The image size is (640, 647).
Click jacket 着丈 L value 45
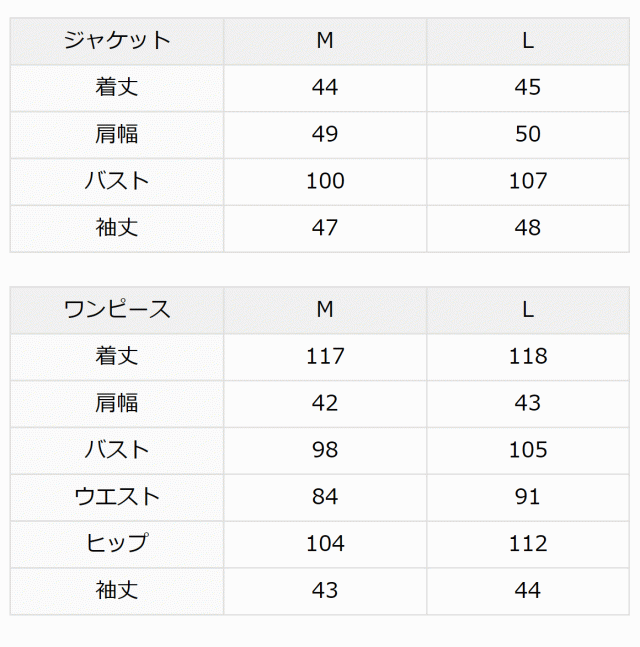tap(528, 88)
